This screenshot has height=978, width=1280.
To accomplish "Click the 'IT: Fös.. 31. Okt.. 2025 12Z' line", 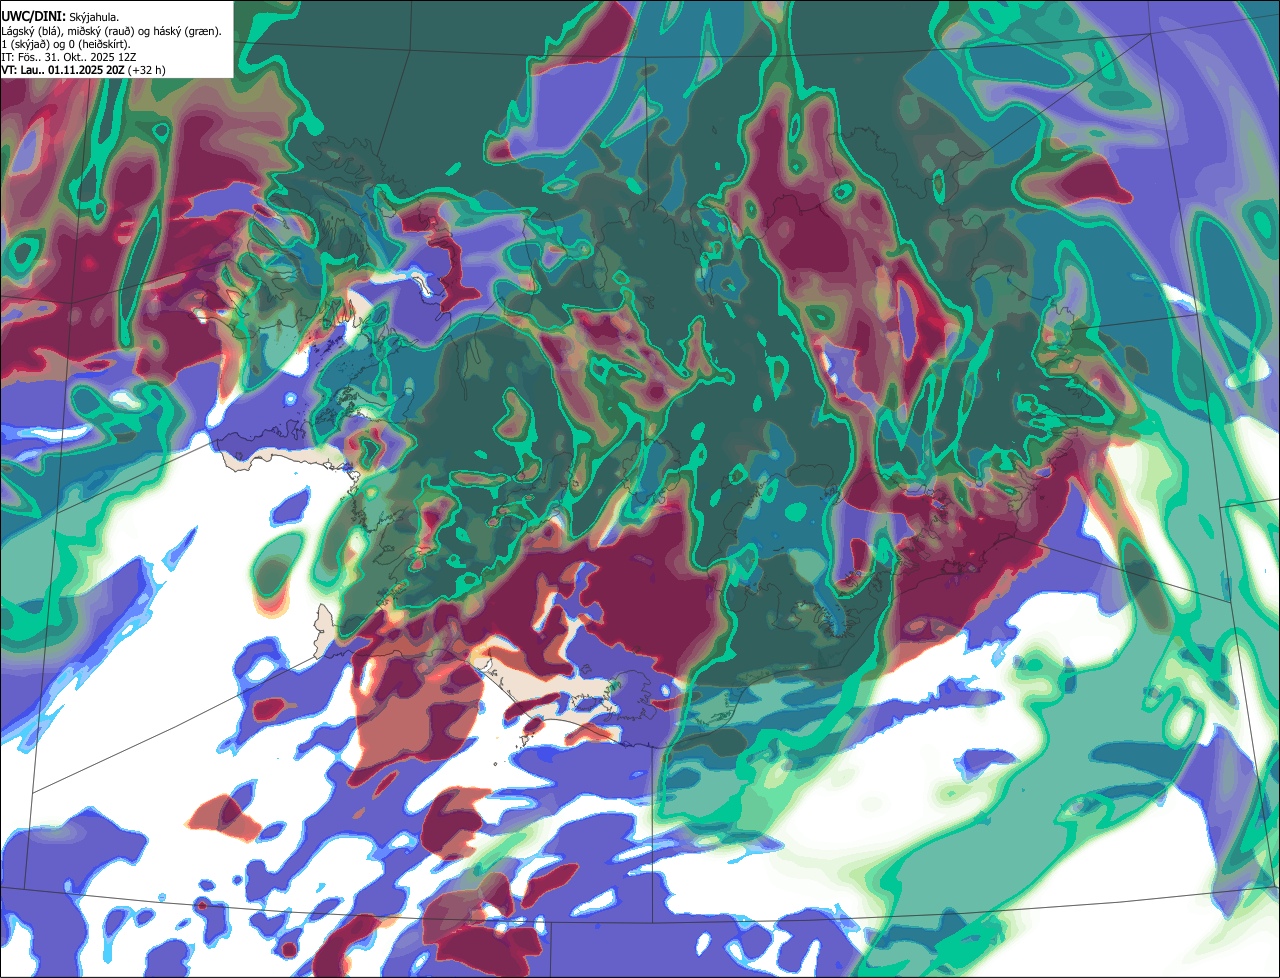I will pyautogui.click(x=68, y=57).
